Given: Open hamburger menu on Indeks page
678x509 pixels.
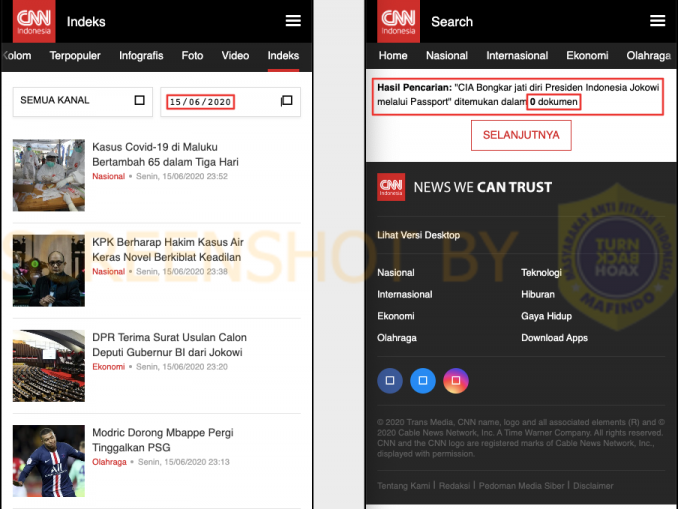Looking at the screenshot, I should (293, 21).
